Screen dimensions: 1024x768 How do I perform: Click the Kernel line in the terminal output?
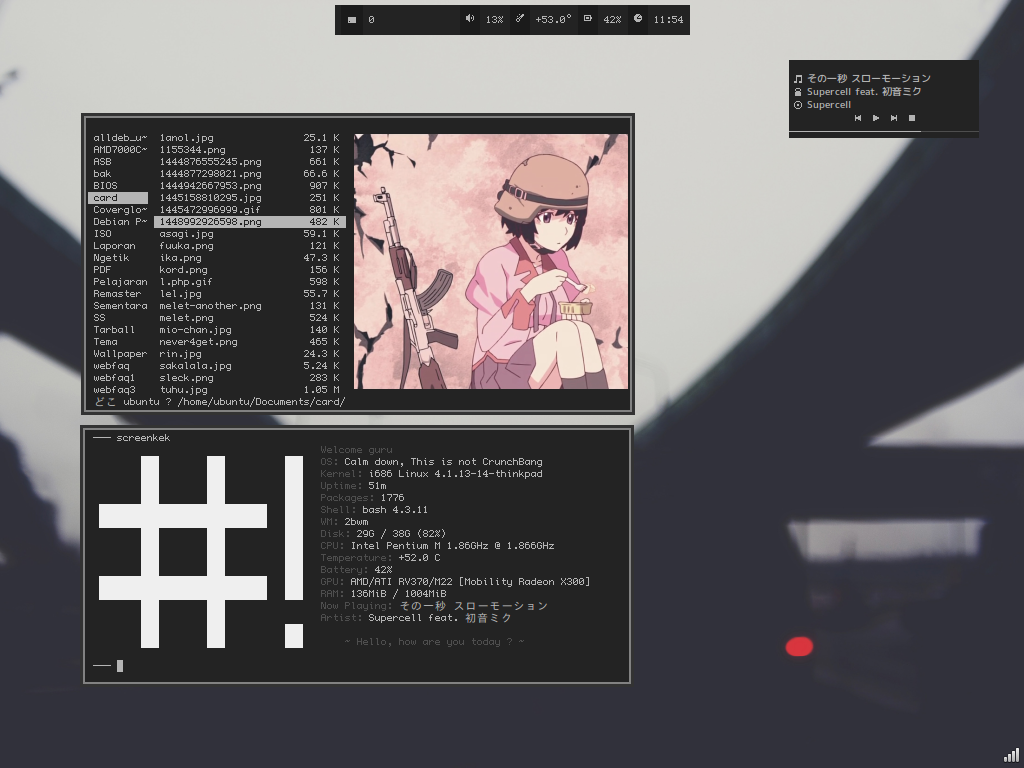pos(431,474)
